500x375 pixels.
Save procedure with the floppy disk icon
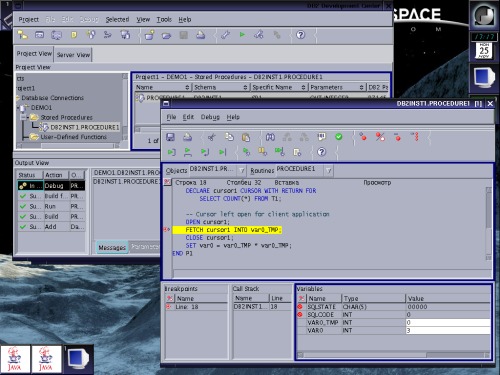[x=170, y=137]
